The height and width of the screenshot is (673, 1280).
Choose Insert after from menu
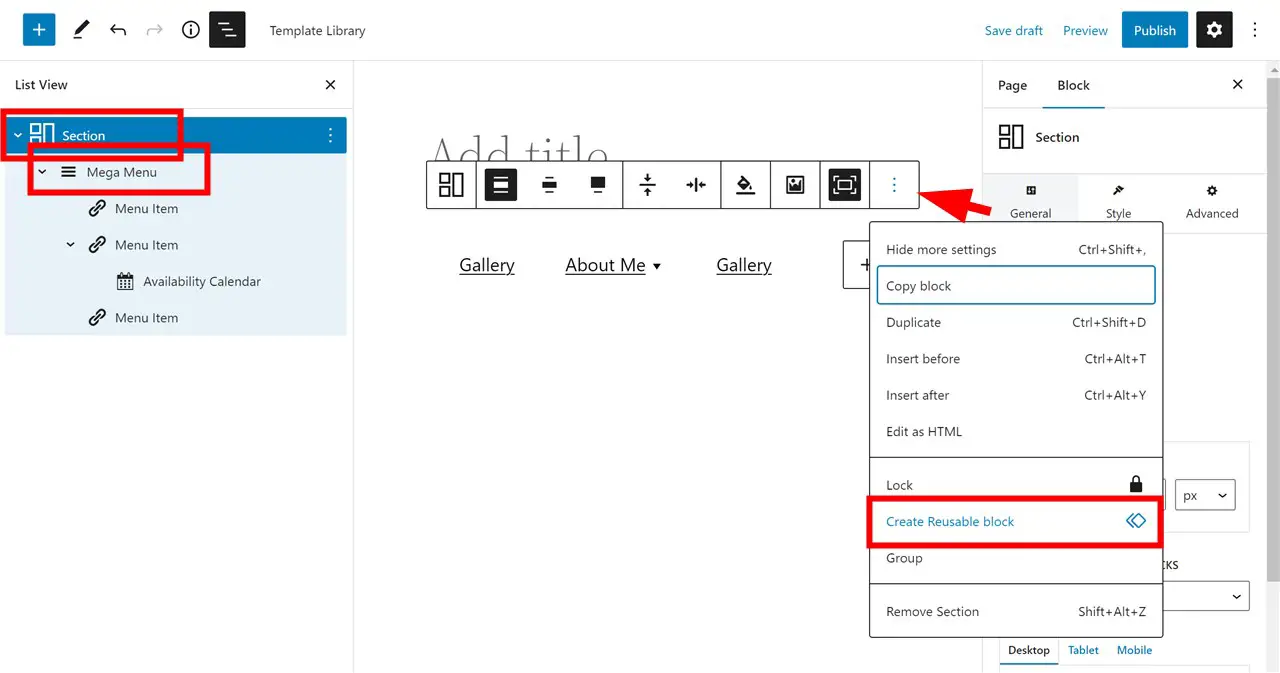[x=1016, y=395]
